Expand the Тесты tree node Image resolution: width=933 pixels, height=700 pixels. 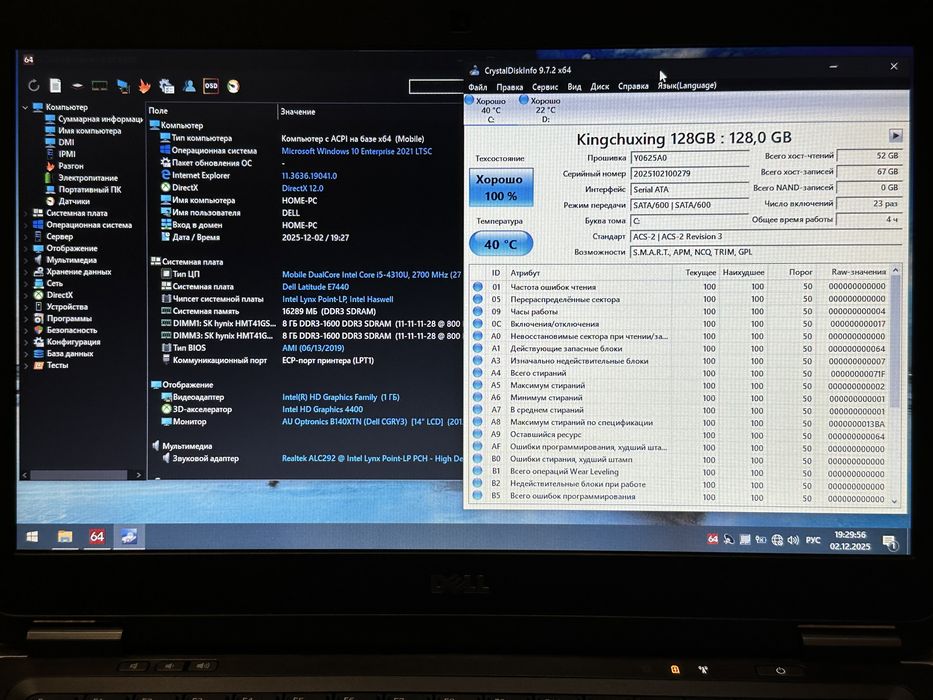pyautogui.click(x=26, y=365)
